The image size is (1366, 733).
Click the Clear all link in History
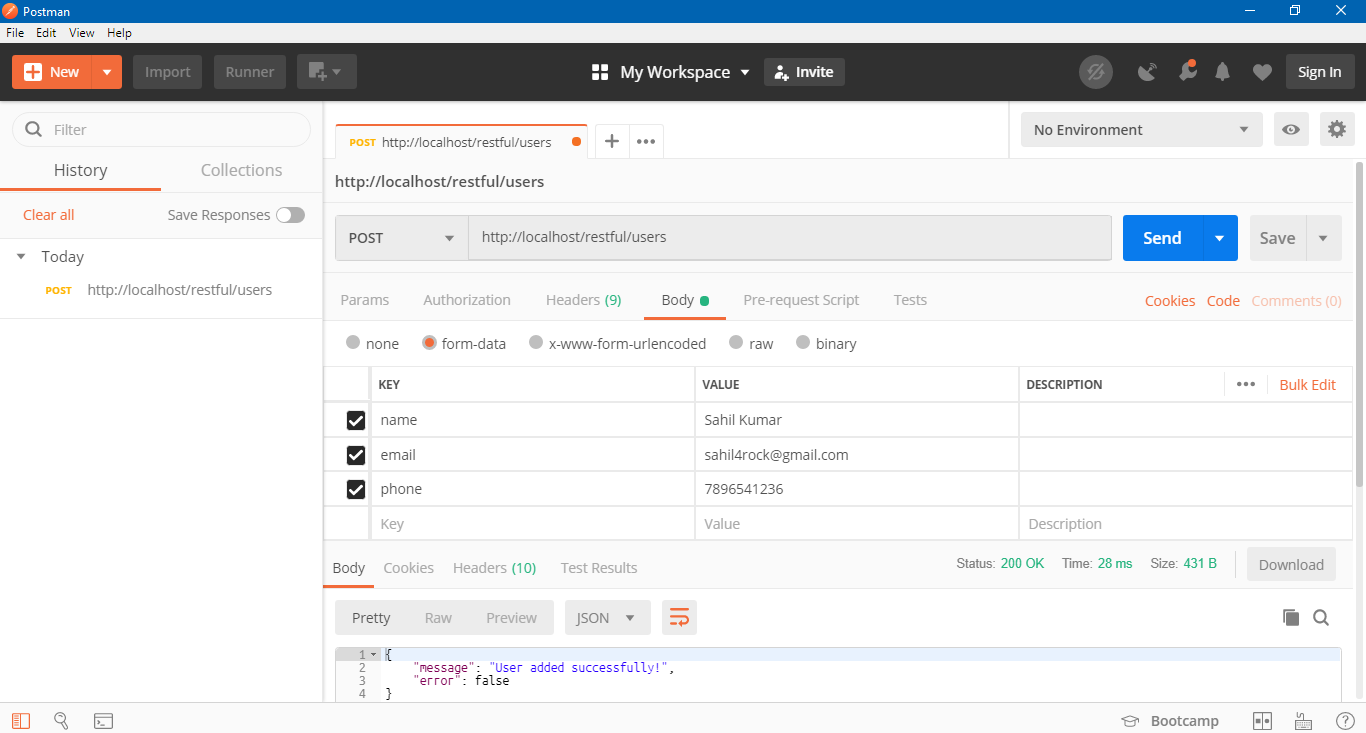pyautogui.click(x=48, y=214)
